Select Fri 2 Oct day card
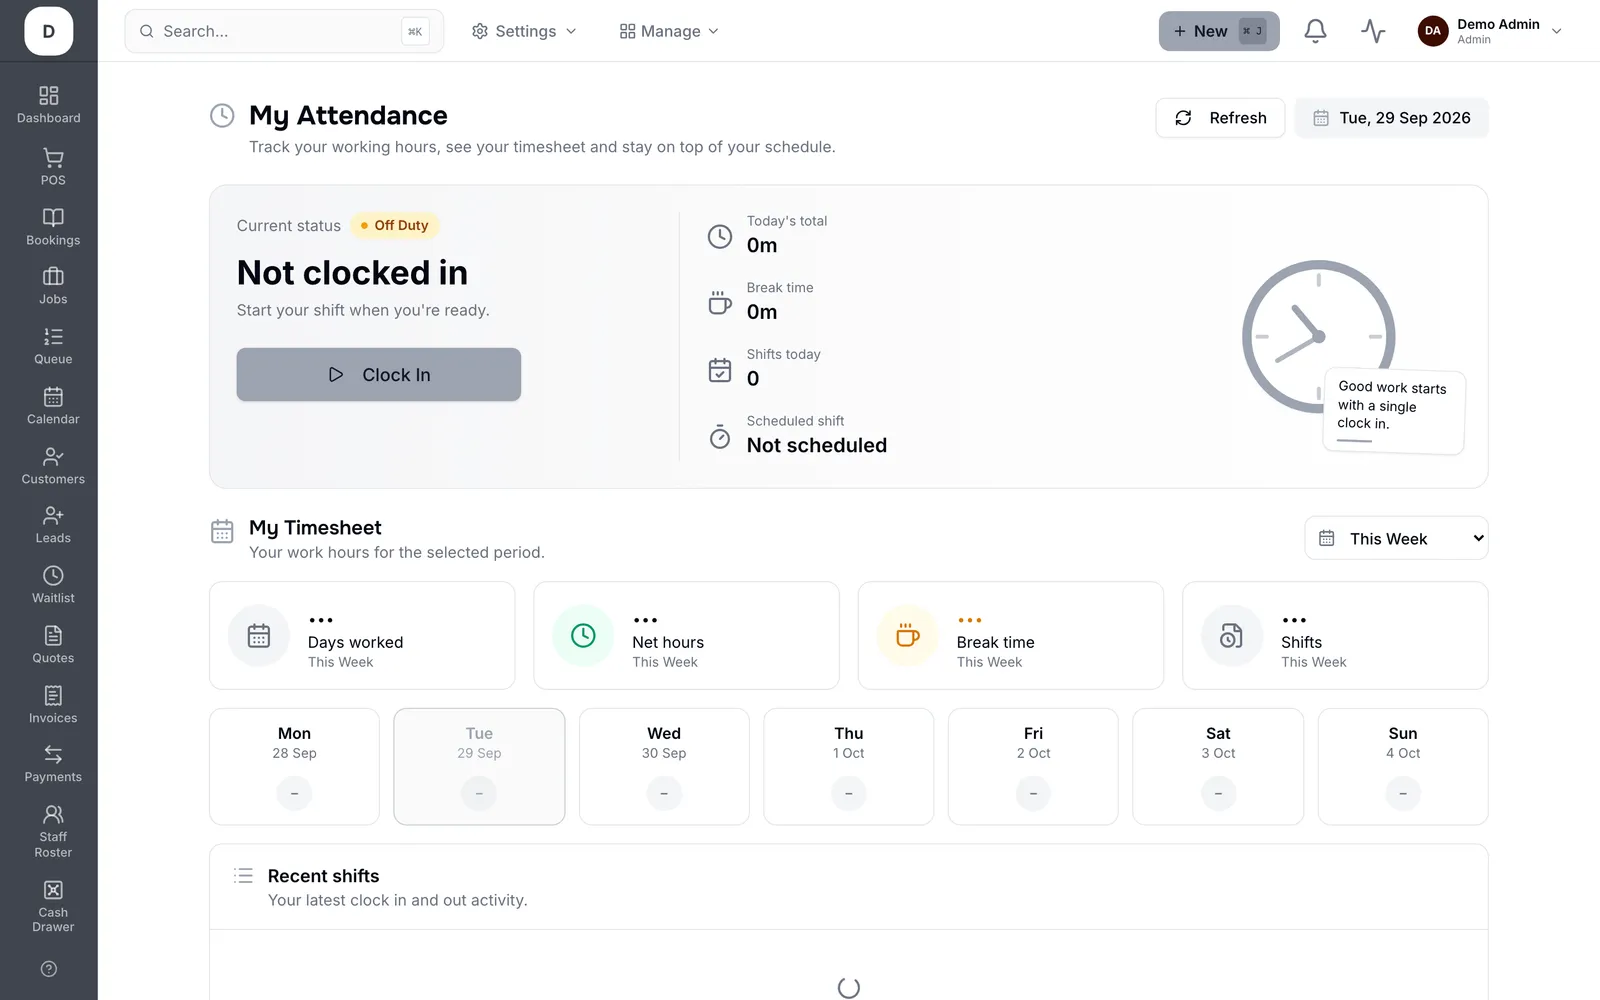1600x1000 pixels. [x=1033, y=767]
